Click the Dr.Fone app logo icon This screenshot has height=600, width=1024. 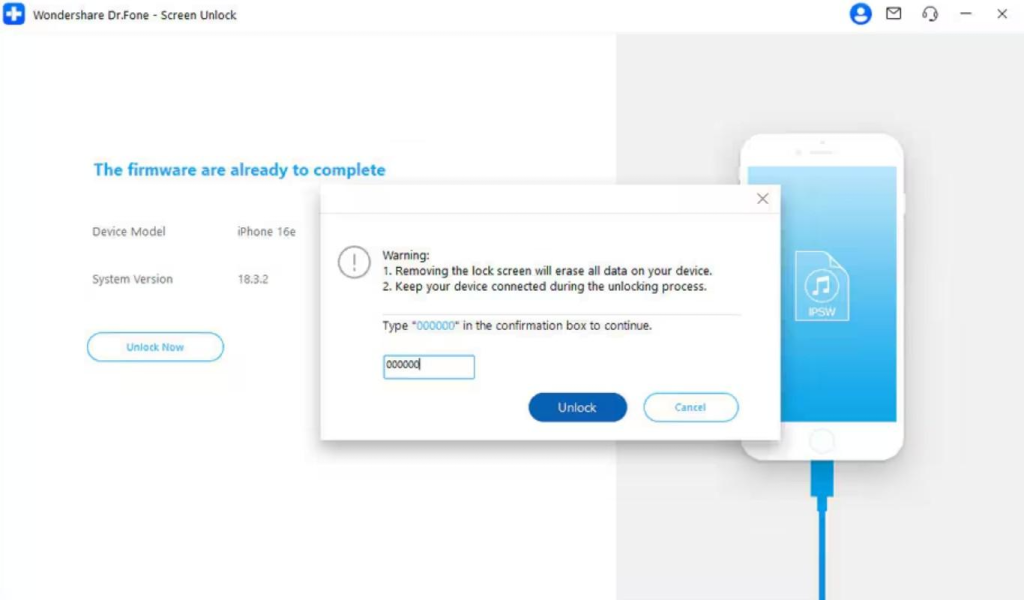click(x=14, y=14)
